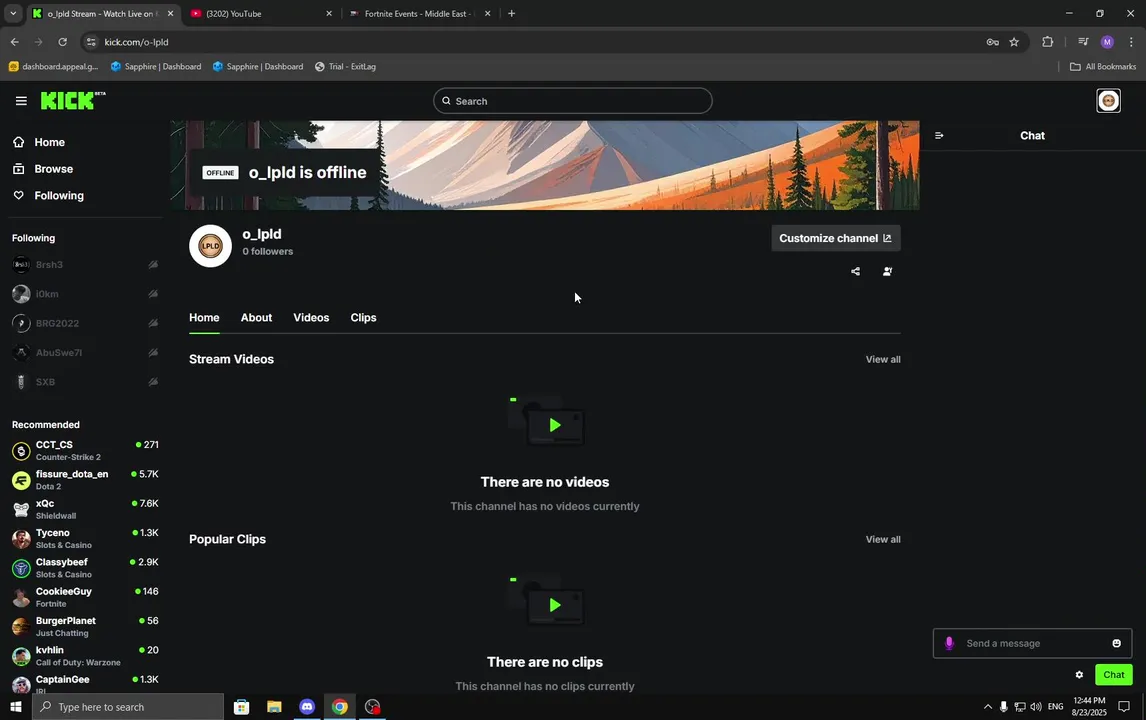Viewport: 1146px width, 720px height.
Task: Click the user follow icon beside share
Action: coord(887,271)
